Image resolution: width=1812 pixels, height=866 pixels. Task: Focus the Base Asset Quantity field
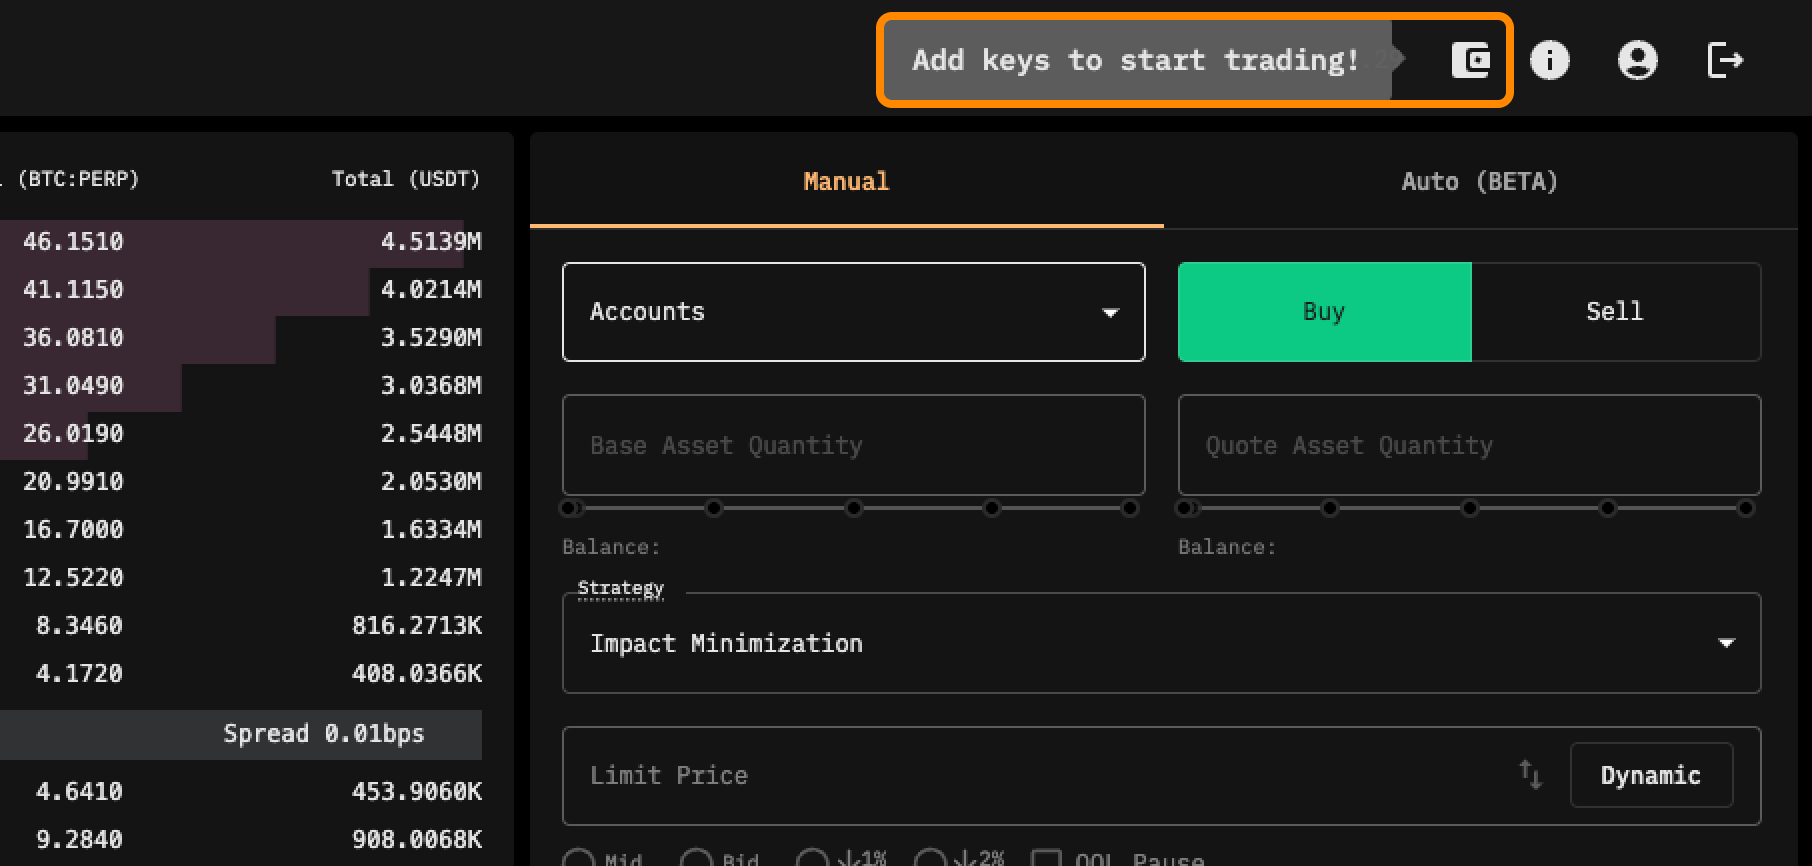(x=853, y=445)
